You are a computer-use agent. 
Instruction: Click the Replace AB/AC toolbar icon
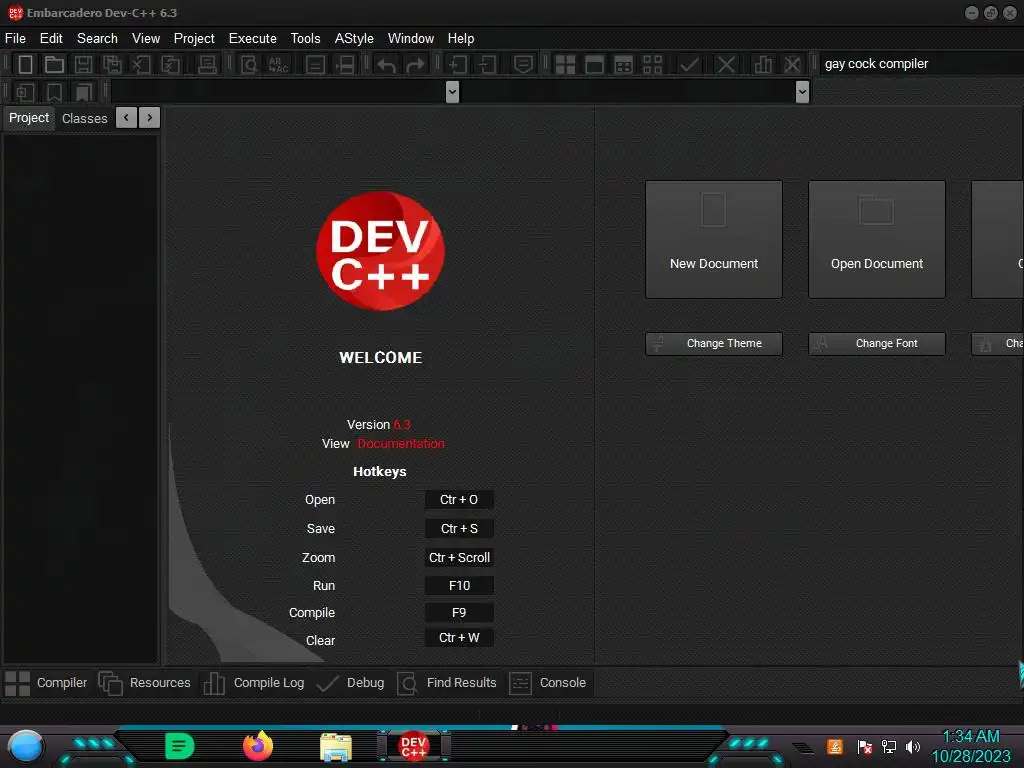(279, 64)
